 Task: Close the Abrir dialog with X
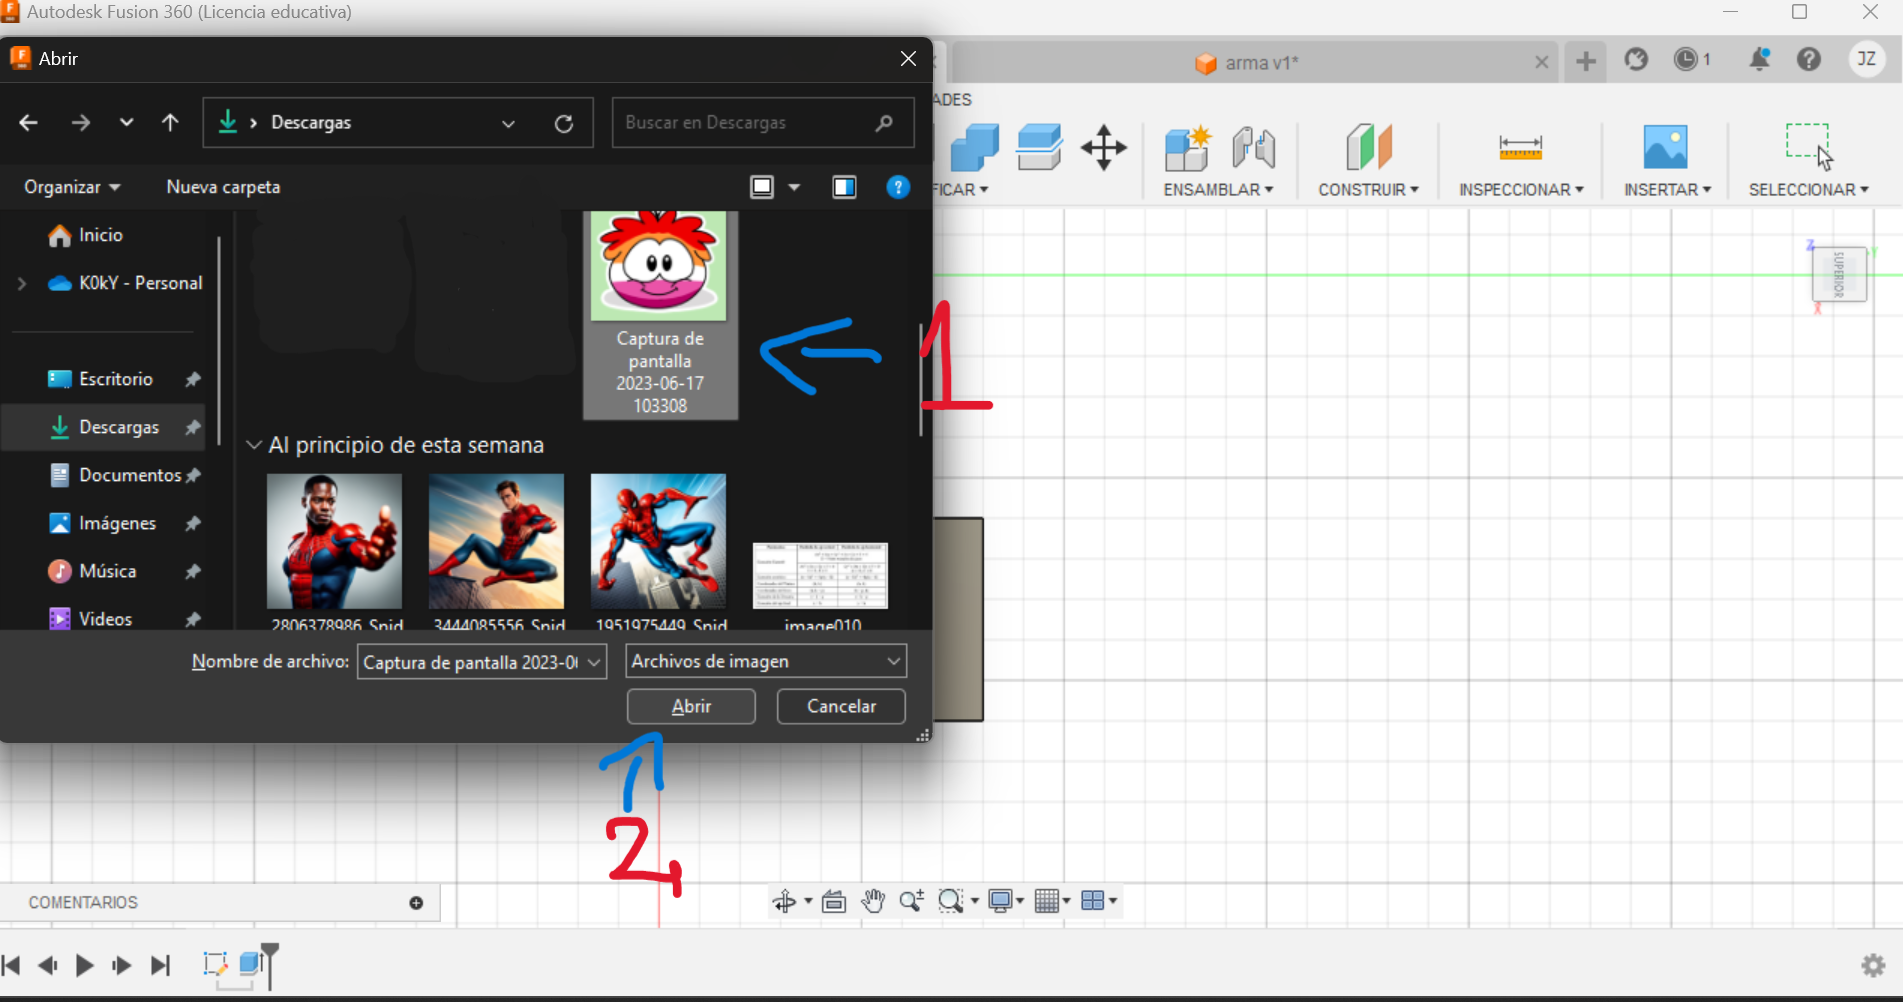pos(908,59)
